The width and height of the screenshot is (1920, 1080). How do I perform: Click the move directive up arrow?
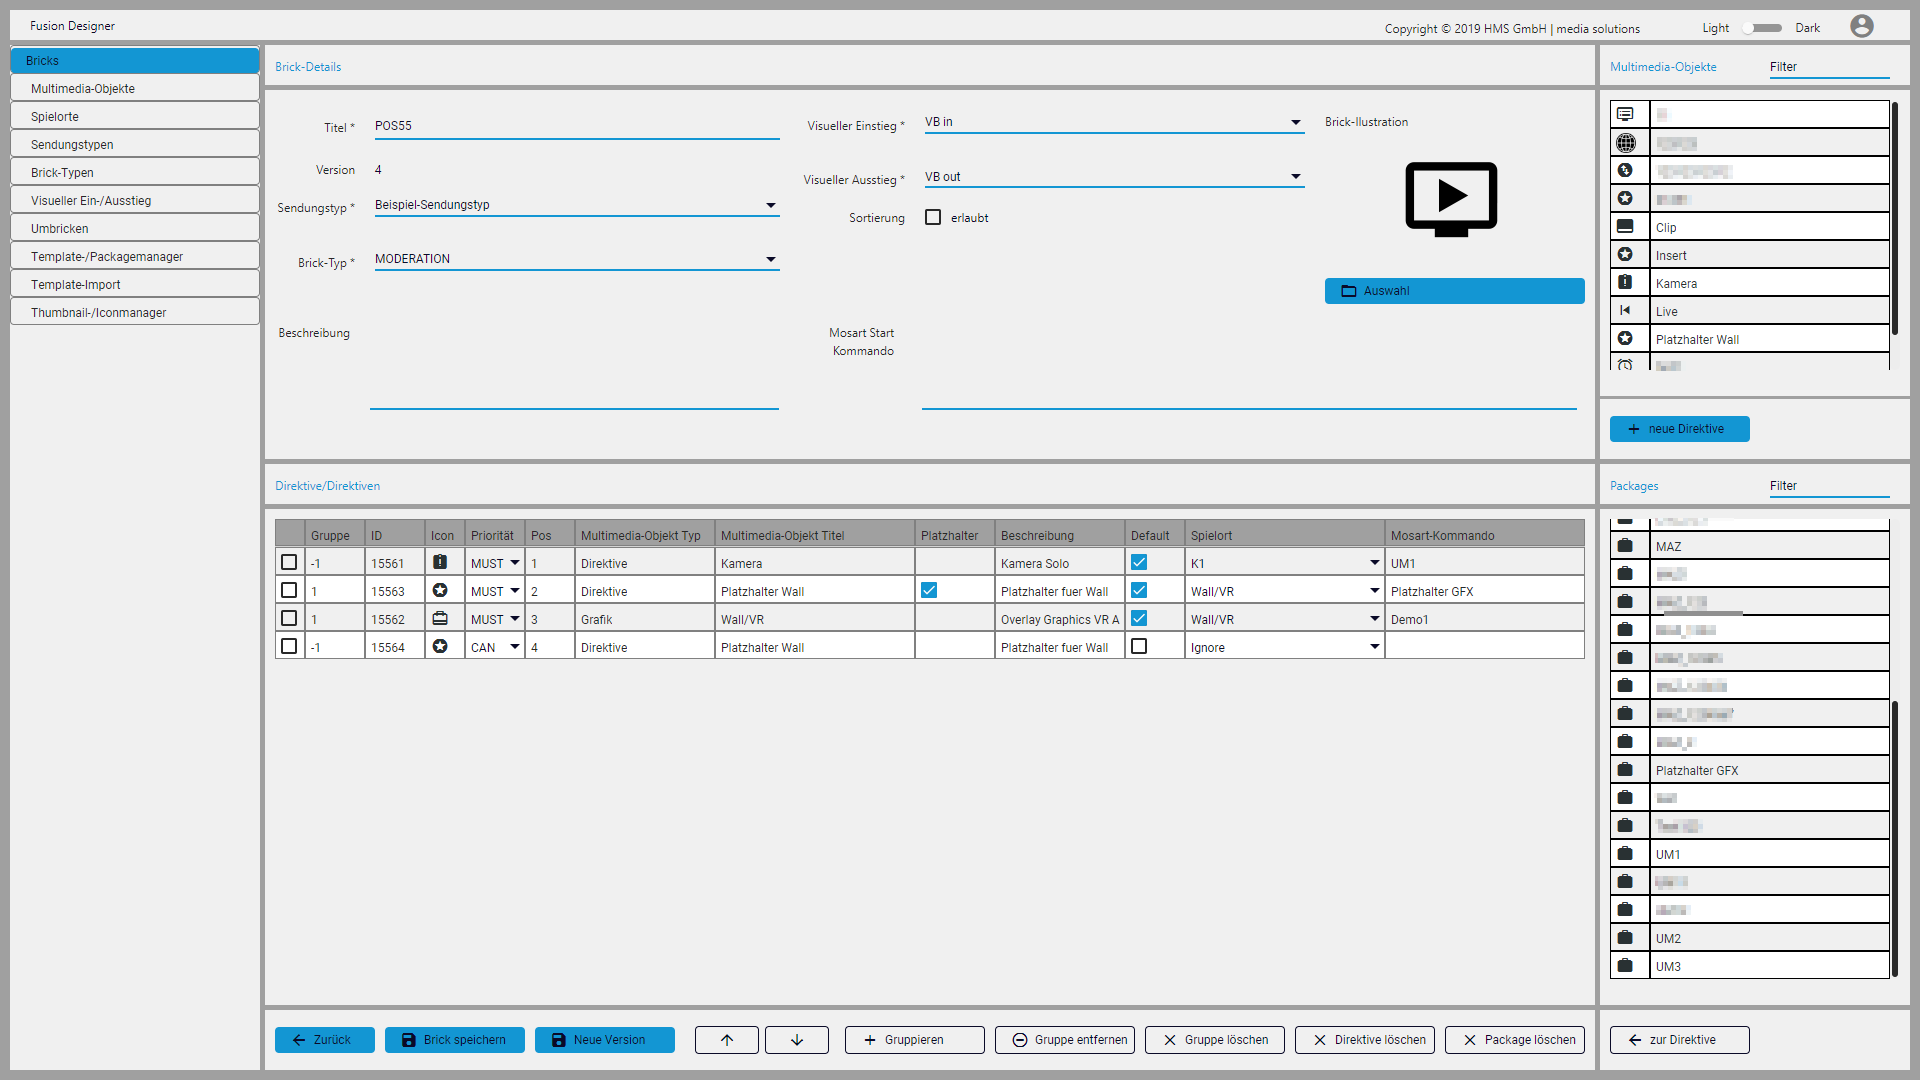click(x=727, y=1040)
